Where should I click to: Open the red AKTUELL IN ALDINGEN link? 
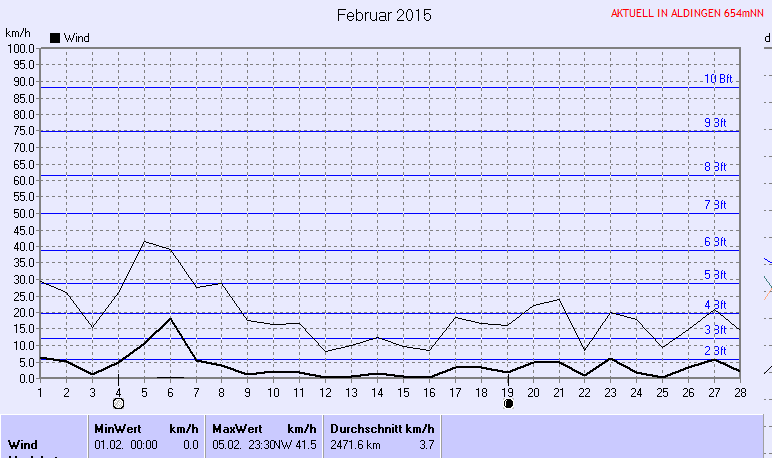click(x=687, y=15)
